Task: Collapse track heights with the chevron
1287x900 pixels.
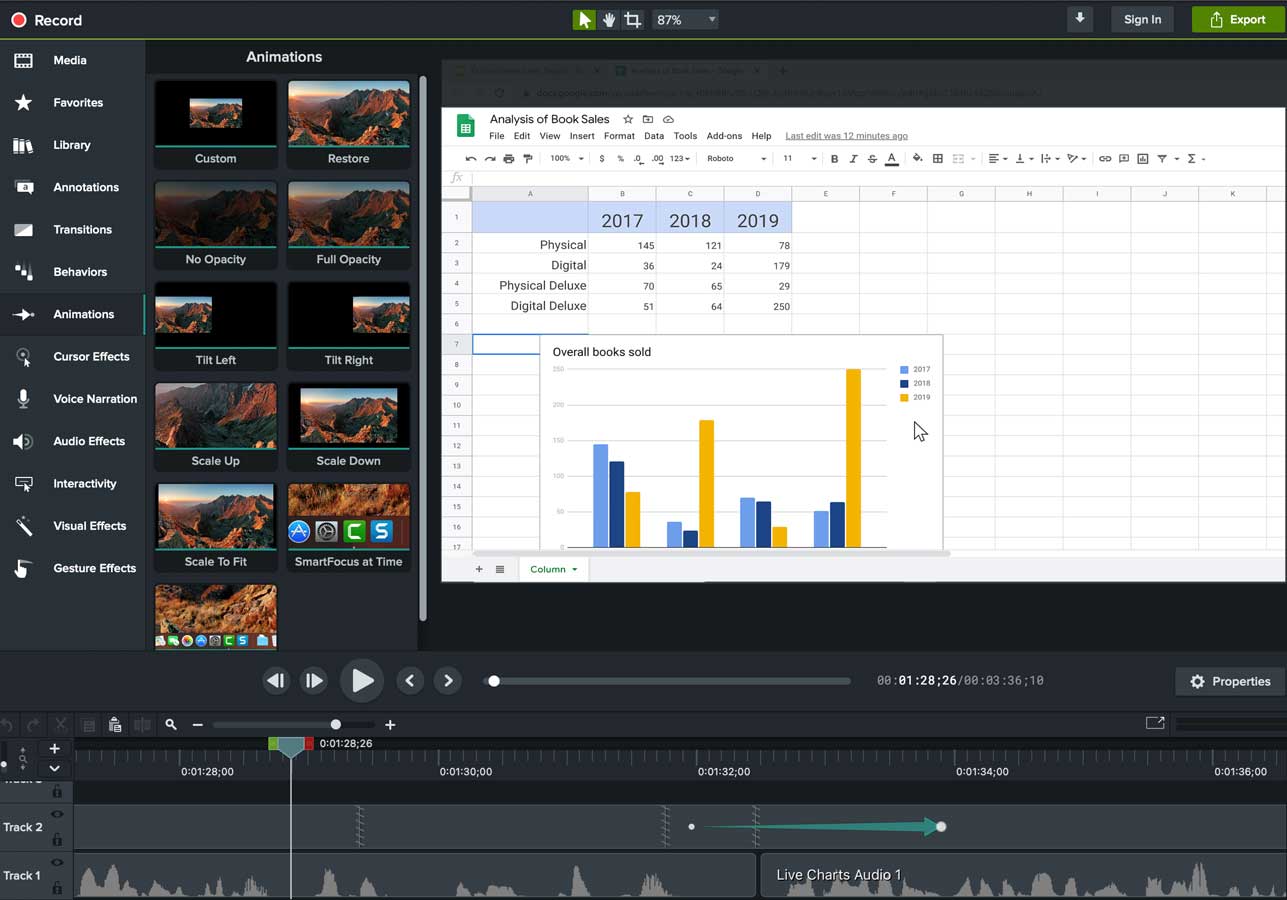Action: coord(55,768)
